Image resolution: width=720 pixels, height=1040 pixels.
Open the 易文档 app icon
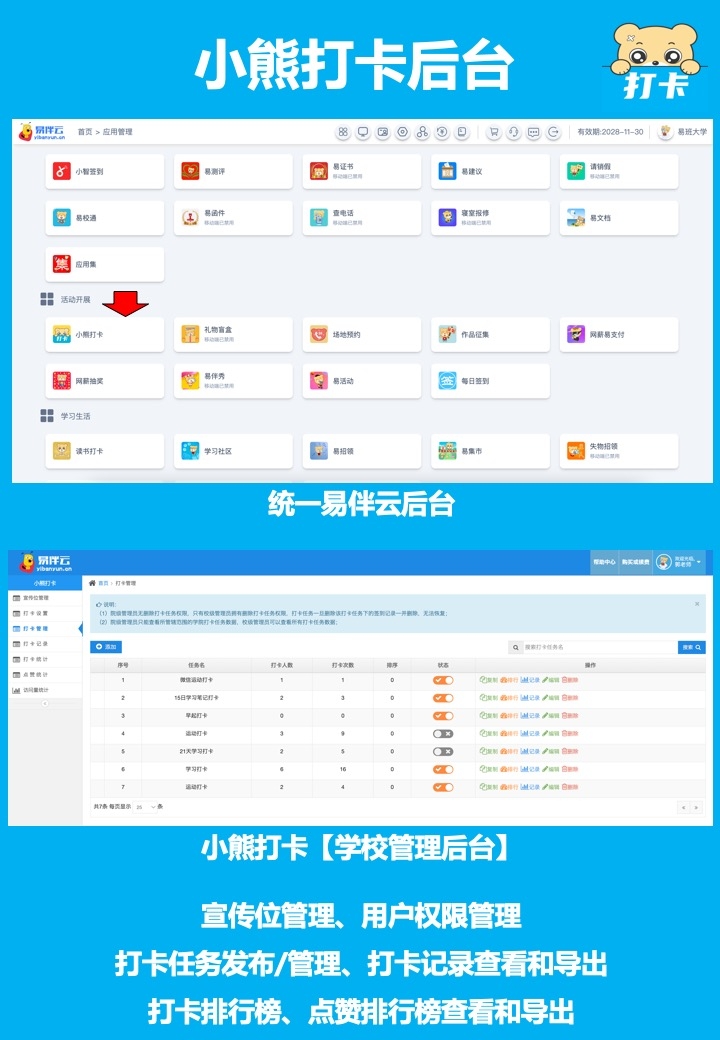(575, 218)
